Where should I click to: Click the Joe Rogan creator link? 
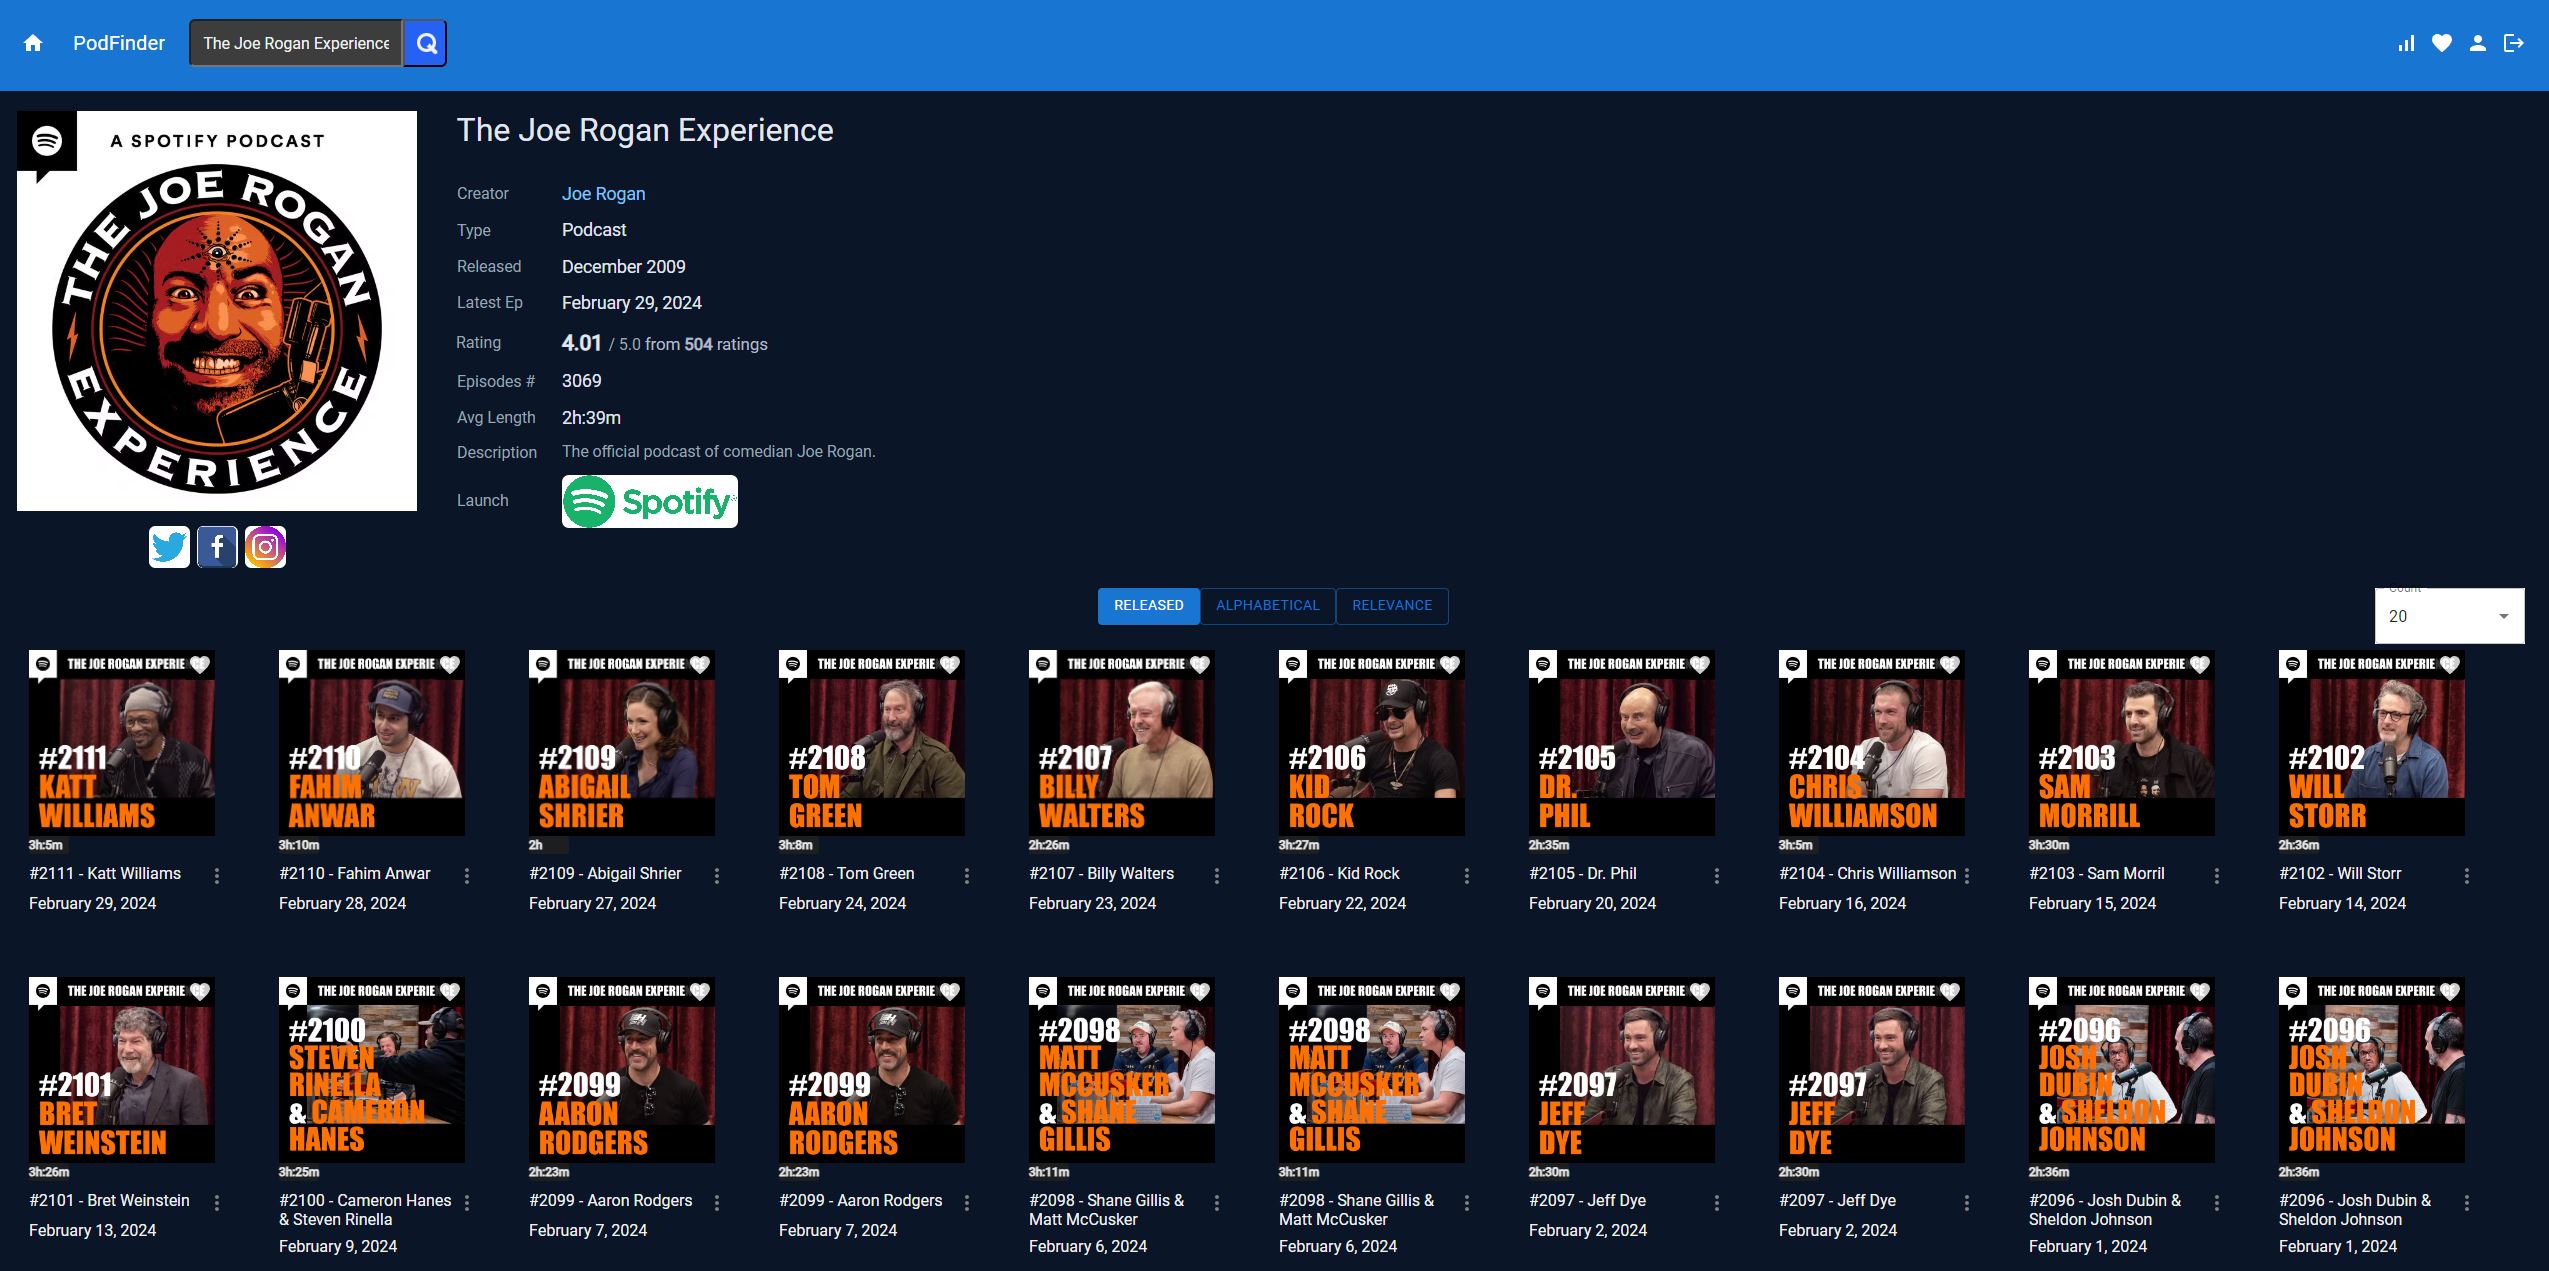[603, 194]
